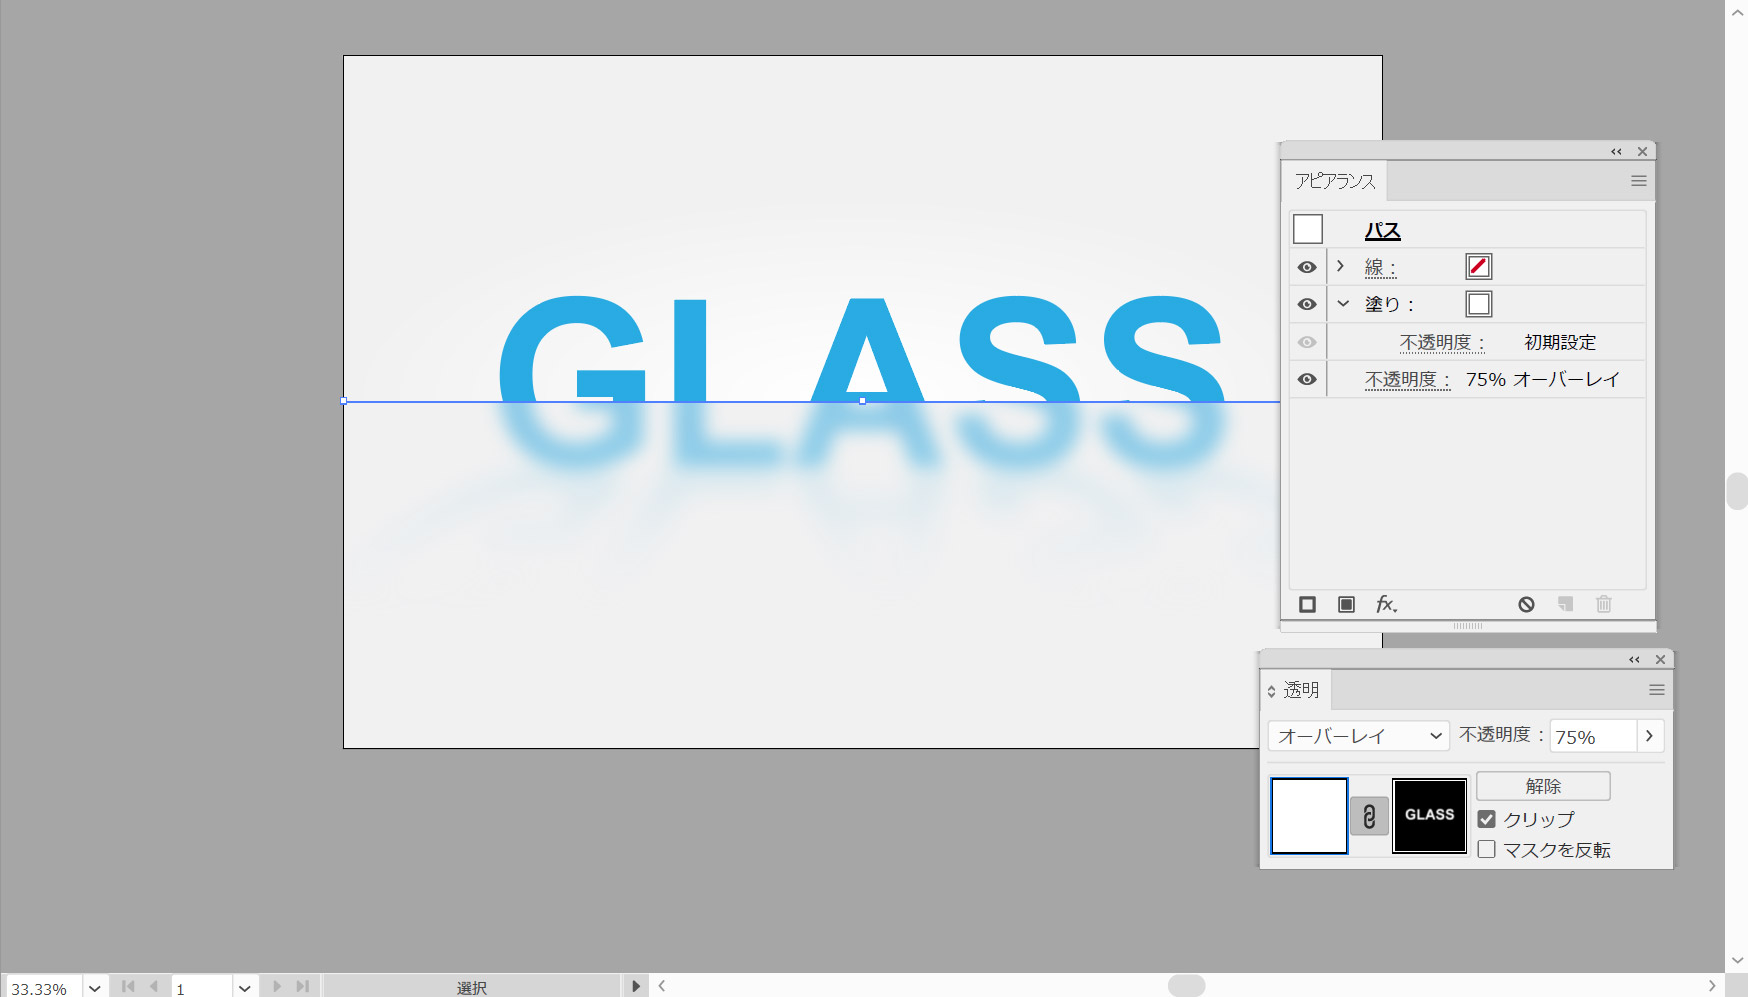Enable the マスクを反転 checkbox

[1487, 849]
